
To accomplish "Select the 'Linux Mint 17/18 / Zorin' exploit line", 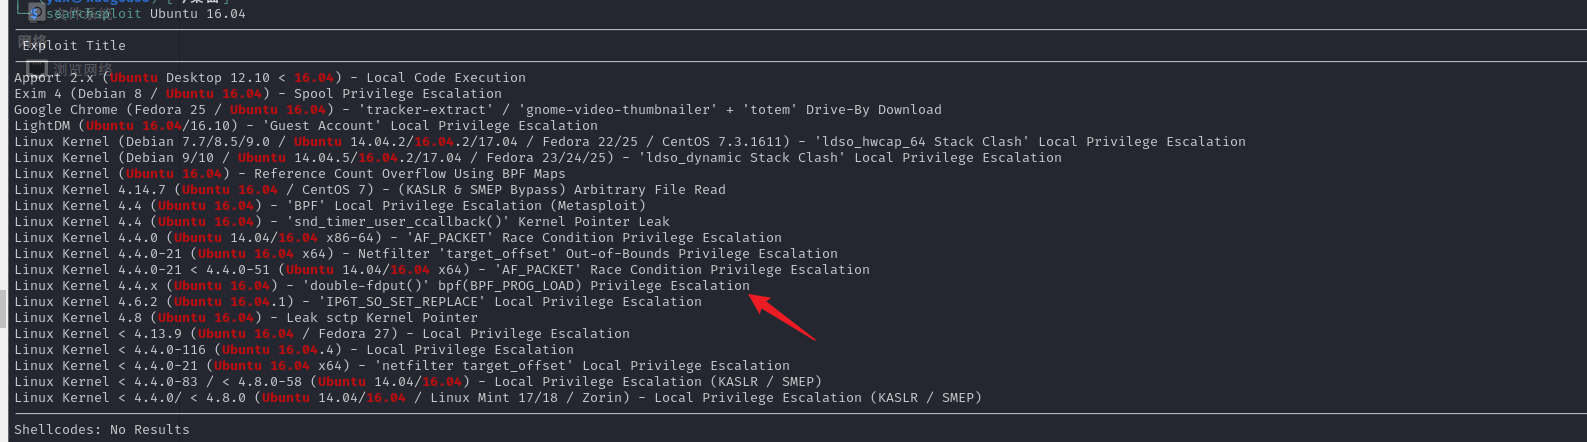I will 498,398.
